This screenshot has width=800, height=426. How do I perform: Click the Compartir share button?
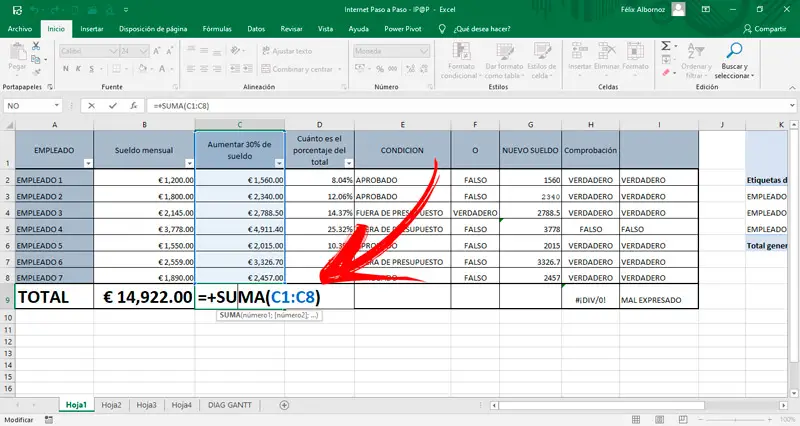[765, 29]
